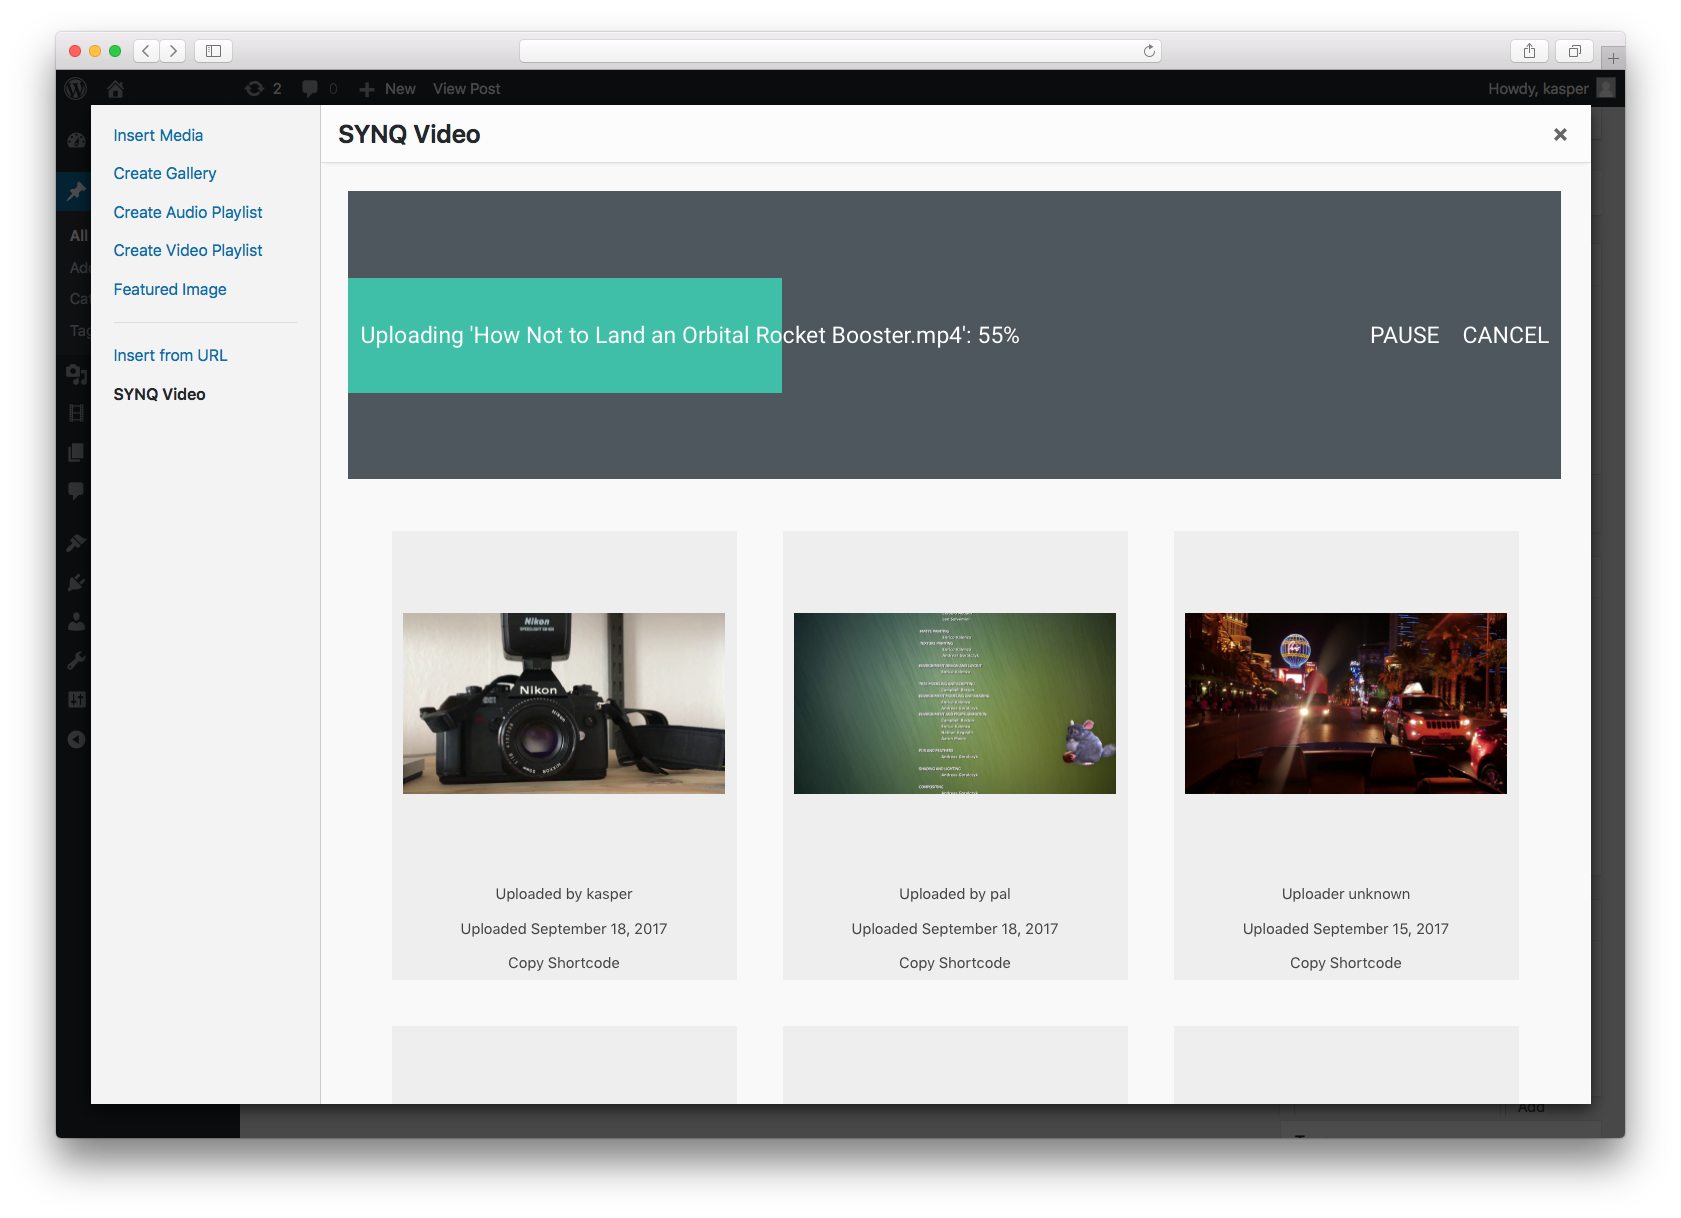Switch to the Create Gallery section

coord(165,173)
